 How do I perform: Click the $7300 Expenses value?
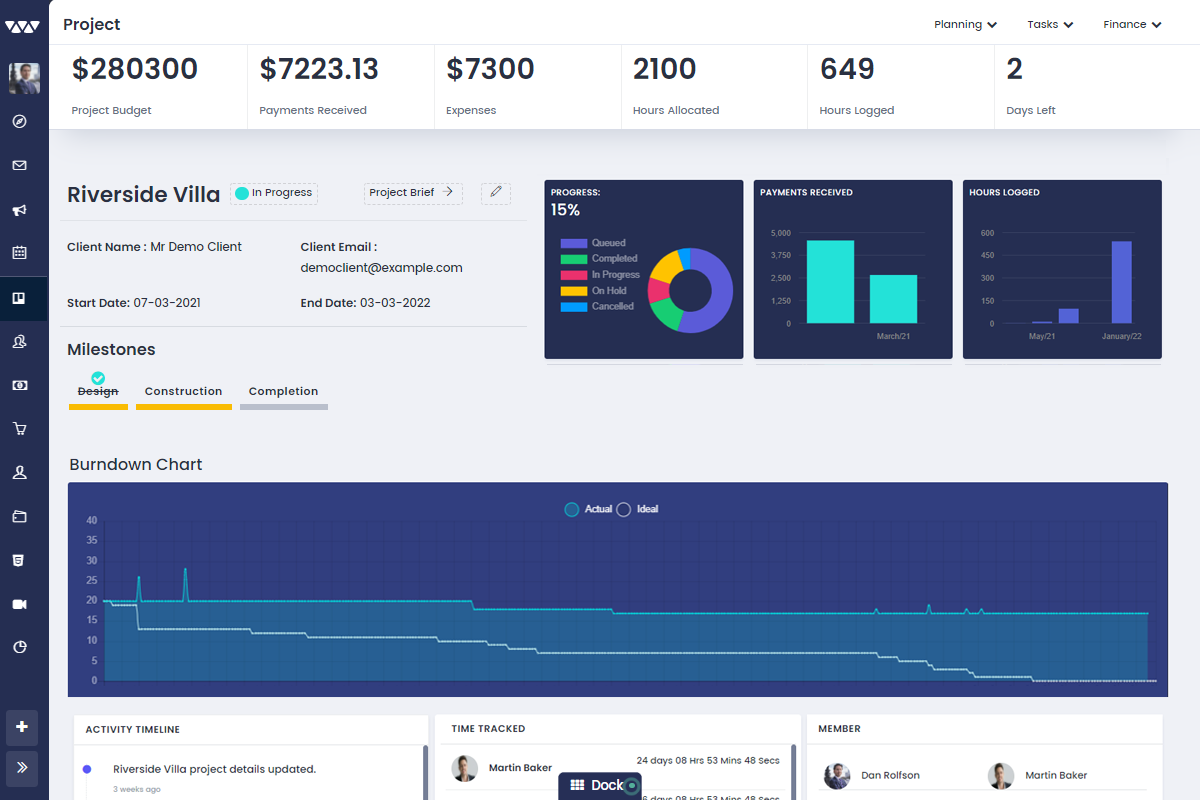[490, 69]
